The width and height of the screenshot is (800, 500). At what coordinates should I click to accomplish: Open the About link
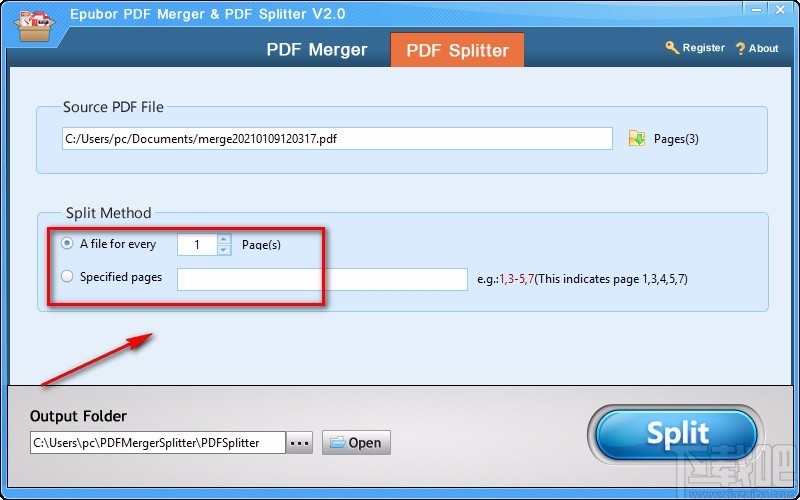[x=764, y=48]
